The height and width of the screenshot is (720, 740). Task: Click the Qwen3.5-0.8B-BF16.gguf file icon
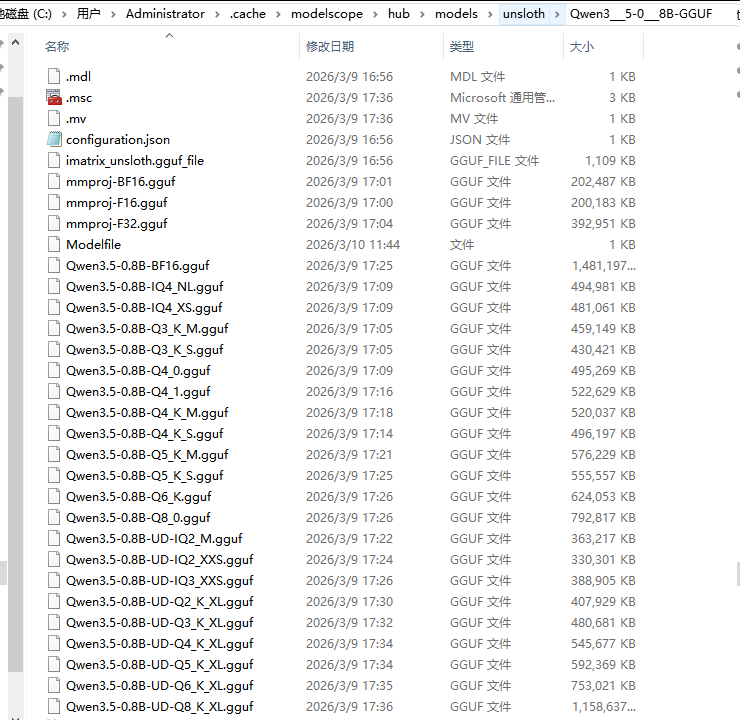coord(54,265)
